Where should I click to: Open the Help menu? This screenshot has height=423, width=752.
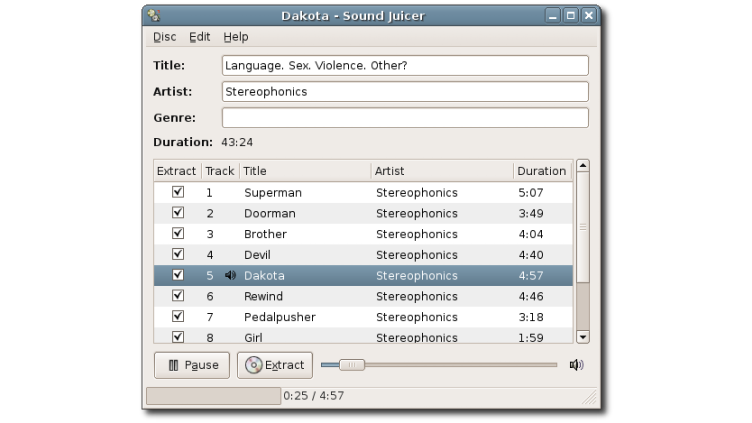coord(235,37)
